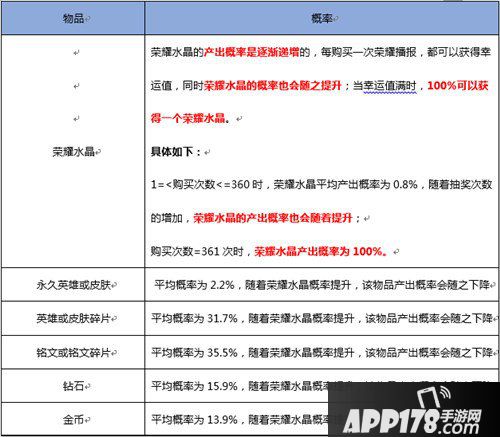500x437 pixels.
Task: Select the 英雄或皮肤碎片 item cell
Action: (x=73, y=319)
